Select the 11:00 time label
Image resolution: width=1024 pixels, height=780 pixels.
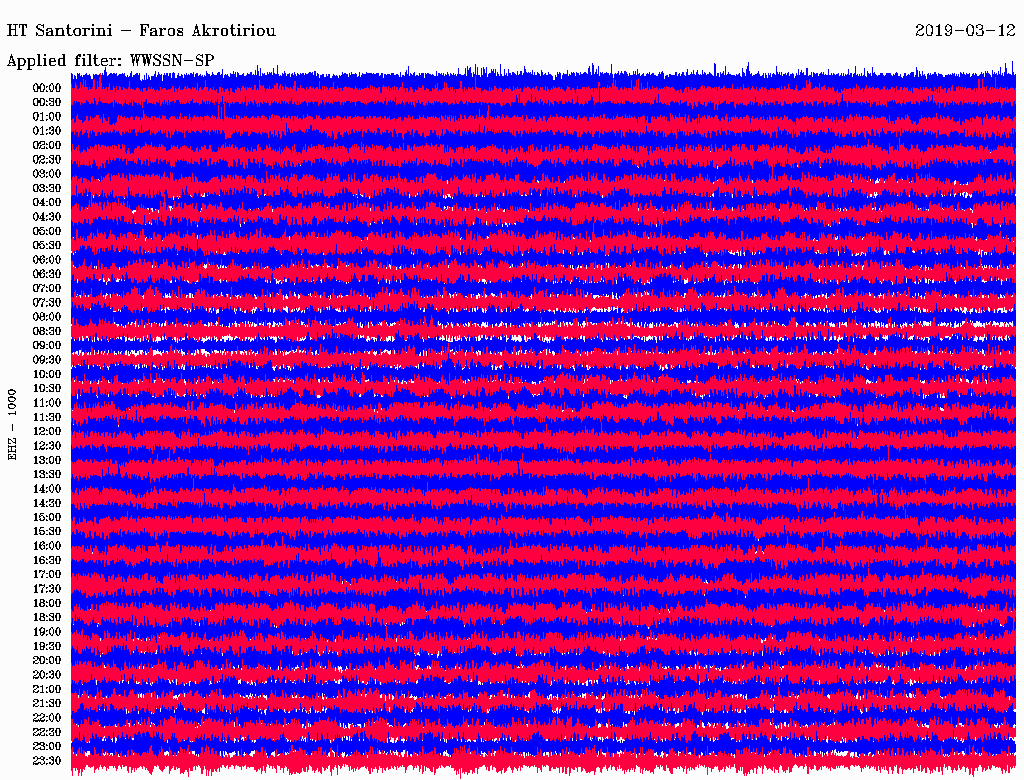tap(47, 403)
